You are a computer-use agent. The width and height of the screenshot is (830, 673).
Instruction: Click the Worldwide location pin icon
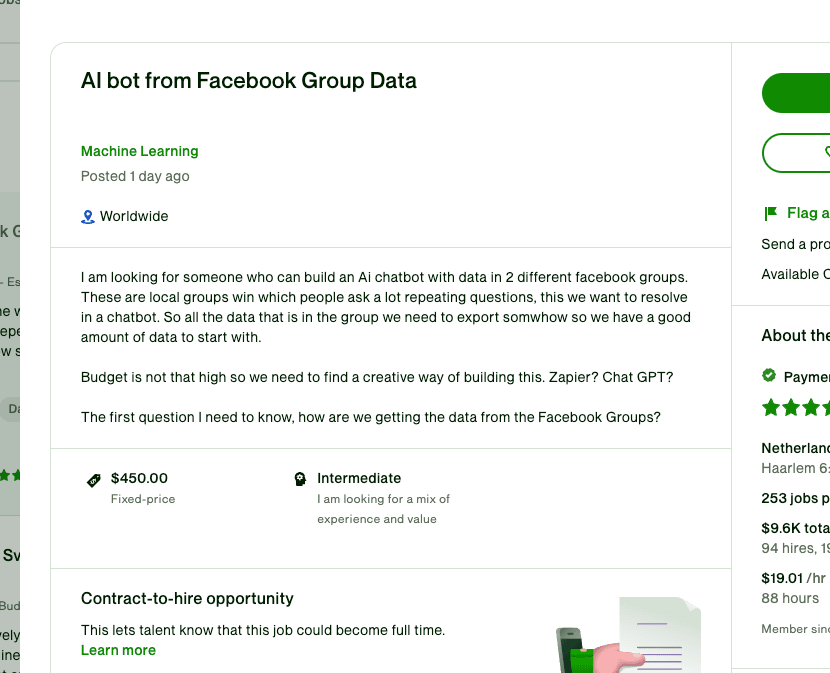tap(88, 216)
